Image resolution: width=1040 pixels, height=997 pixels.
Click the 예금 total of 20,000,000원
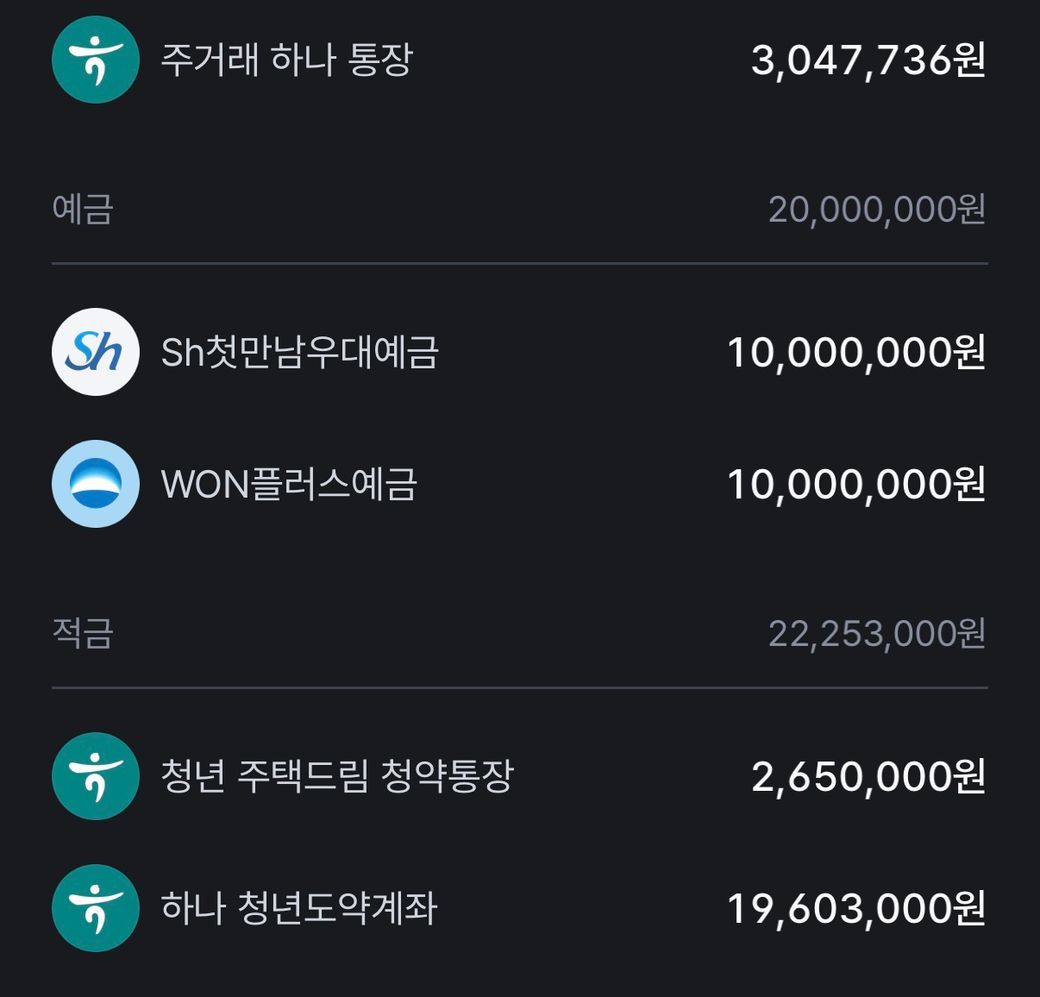876,210
